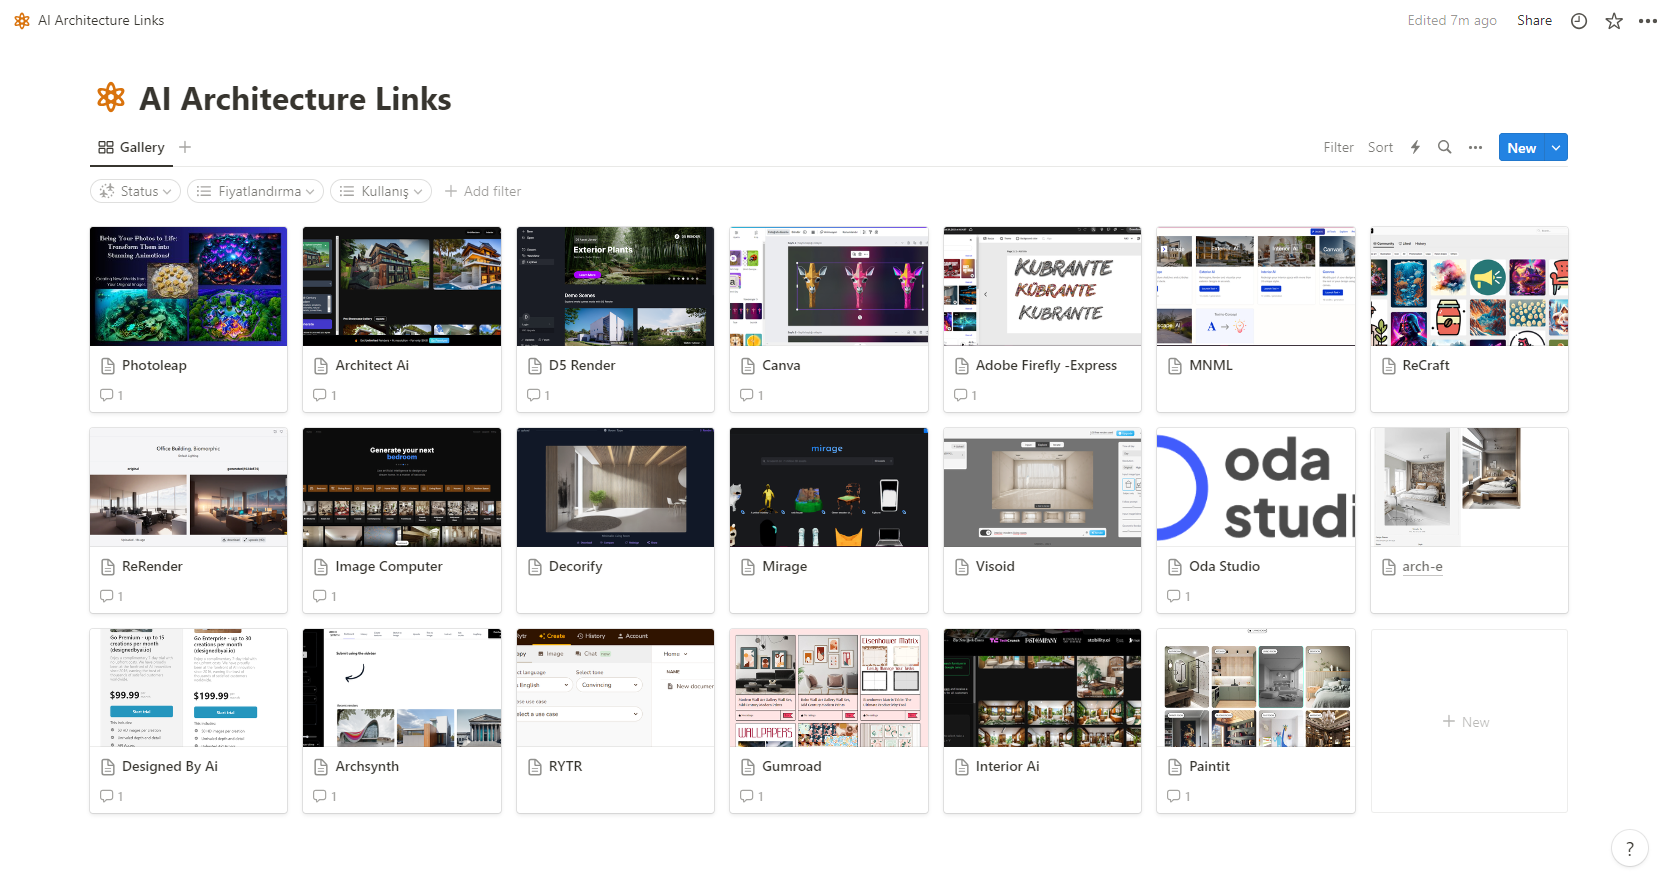The width and height of the screenshot is (1664, 891).
Task: Open the D5 Render card thumbnail
Action: click(615, 286)
